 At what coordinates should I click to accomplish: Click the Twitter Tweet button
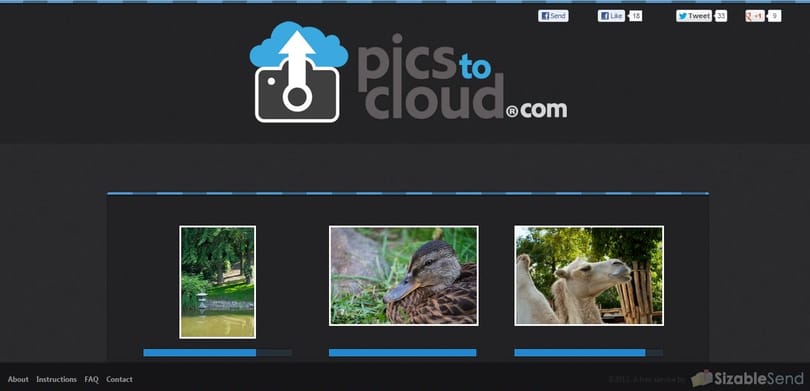click(694, 16)
